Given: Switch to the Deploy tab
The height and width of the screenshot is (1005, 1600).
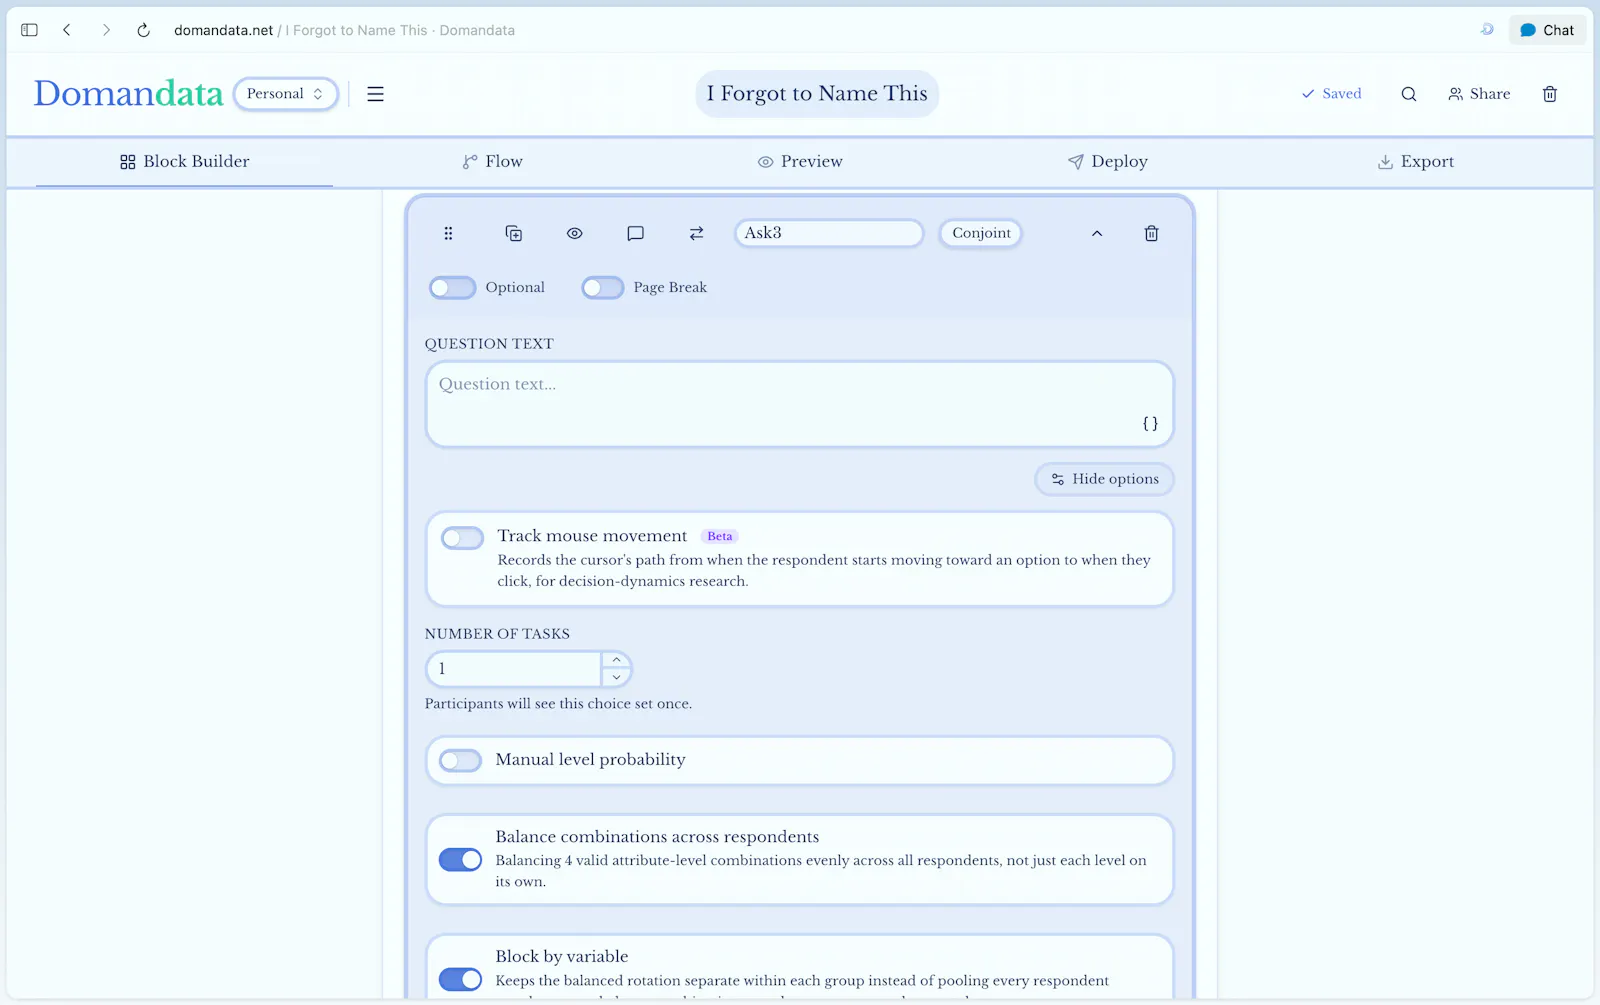Looking at the screenshot, I should [x=1108, y=162].
